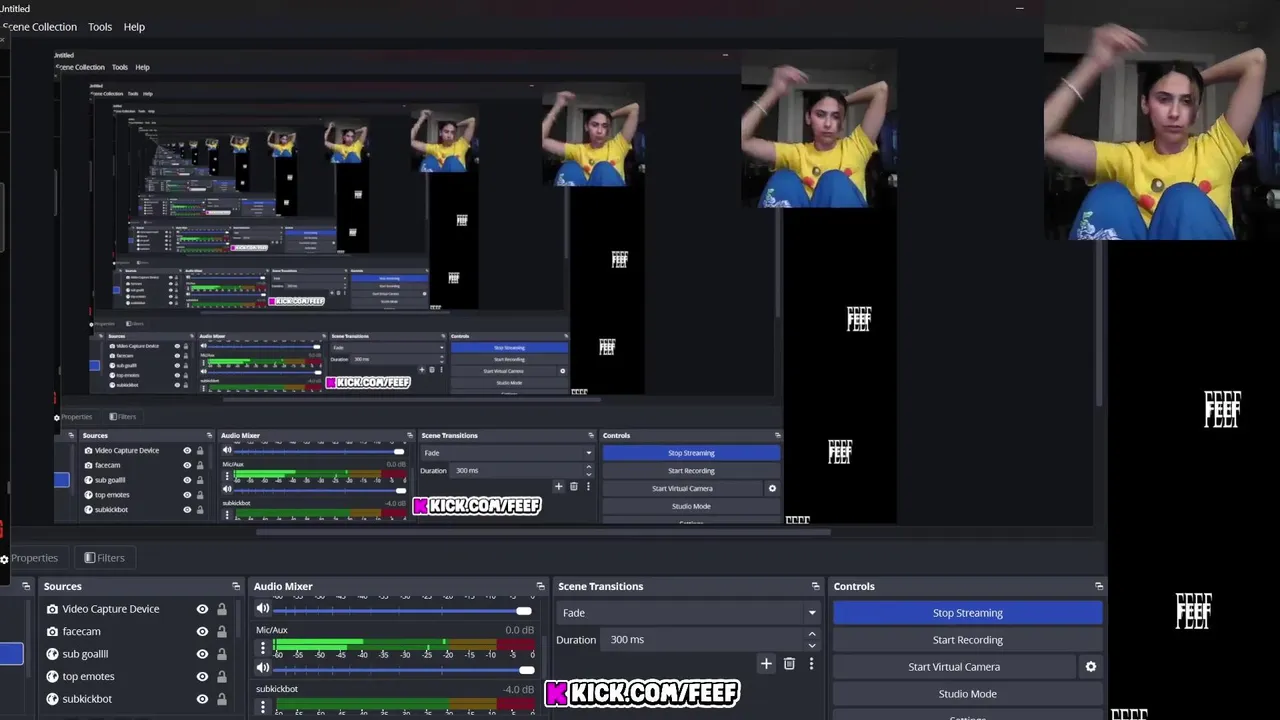Decrease transition duration with down arrow

[811, 646]
